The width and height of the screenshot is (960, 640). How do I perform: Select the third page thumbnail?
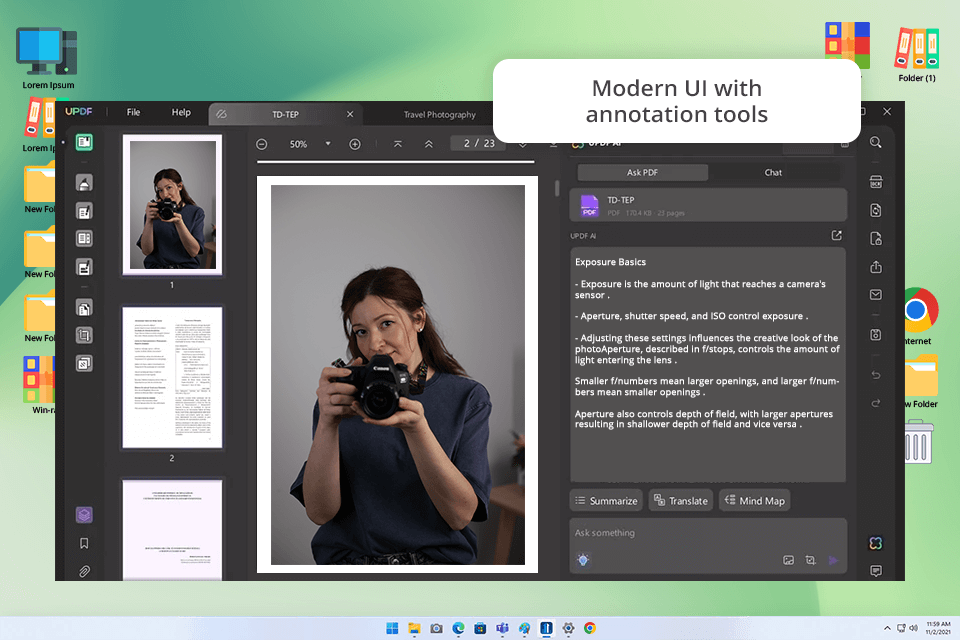tap(173, 530)
